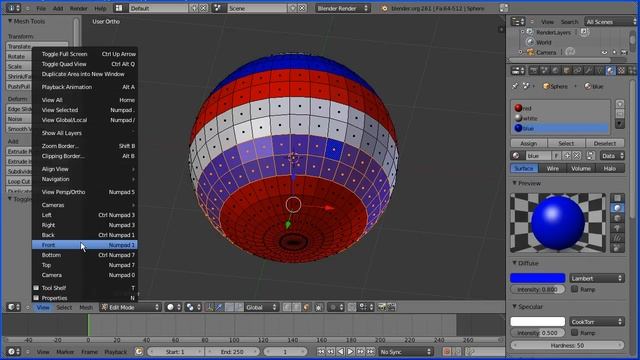Toggle Camera renderability icon in outliner
The height and width of the screenshot is (360, 640).
(x=624, y=52)
